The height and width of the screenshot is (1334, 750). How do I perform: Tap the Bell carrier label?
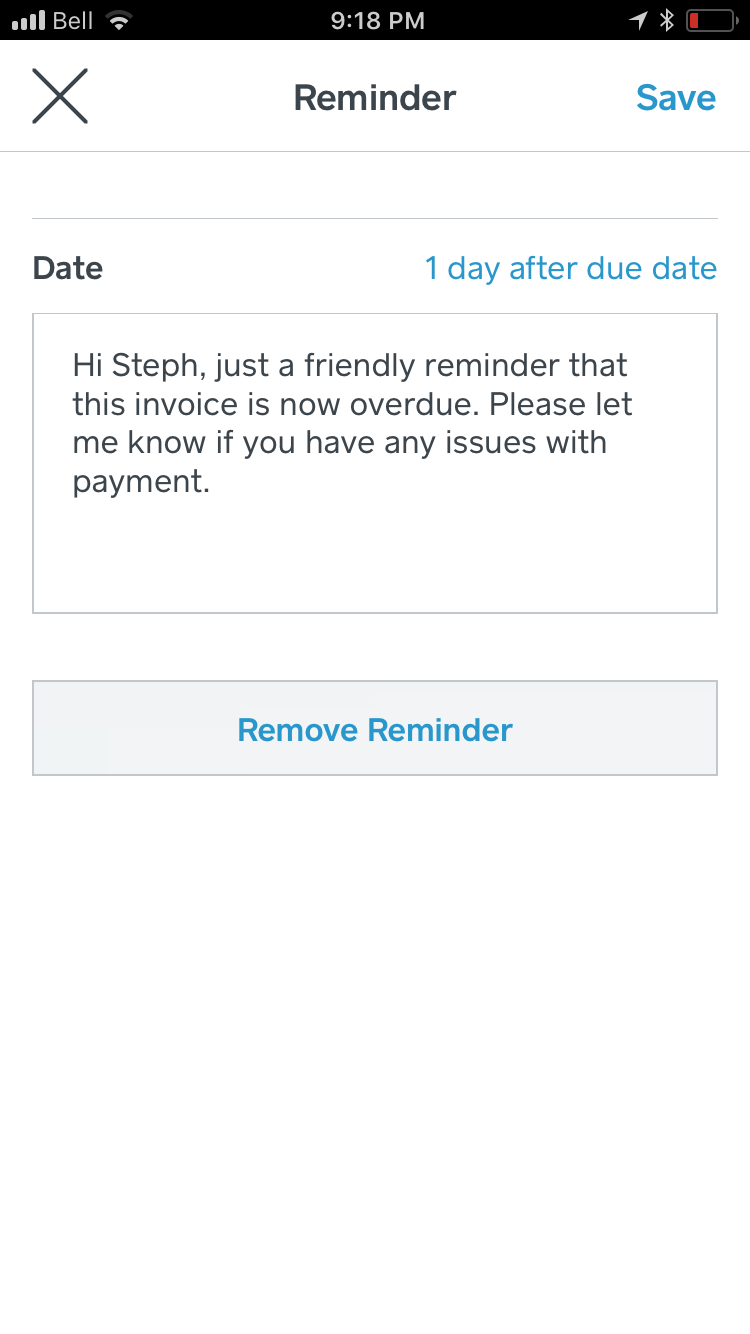tap(73, 20)
